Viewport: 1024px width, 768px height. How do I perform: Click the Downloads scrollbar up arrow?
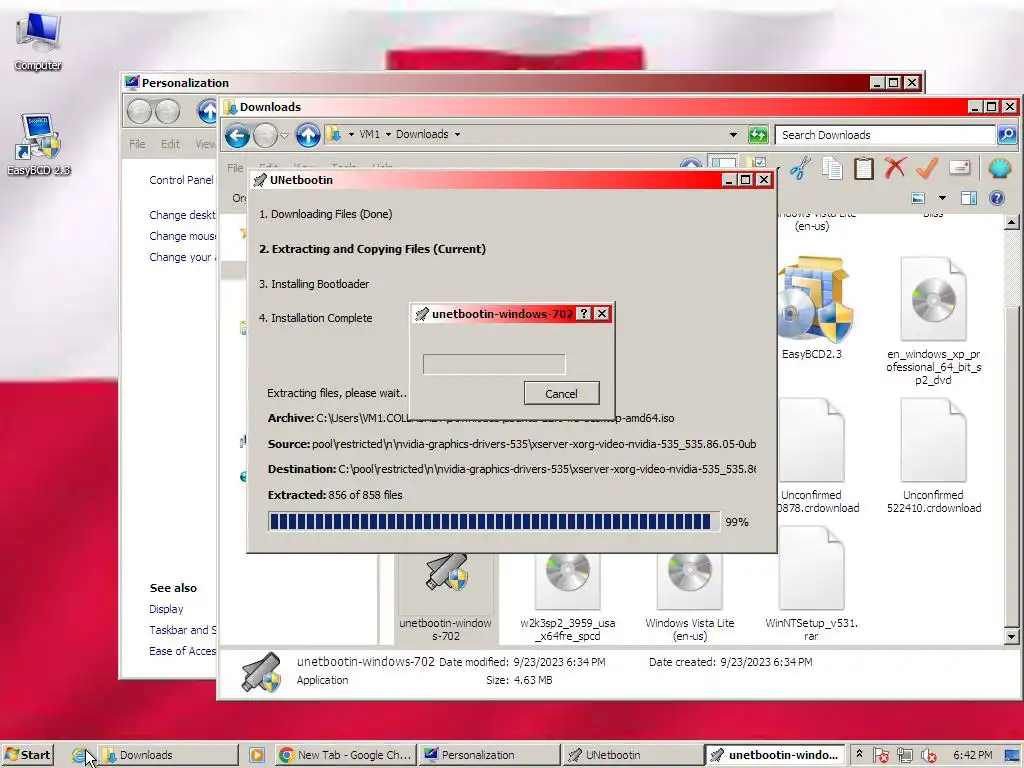point(1011,223)
